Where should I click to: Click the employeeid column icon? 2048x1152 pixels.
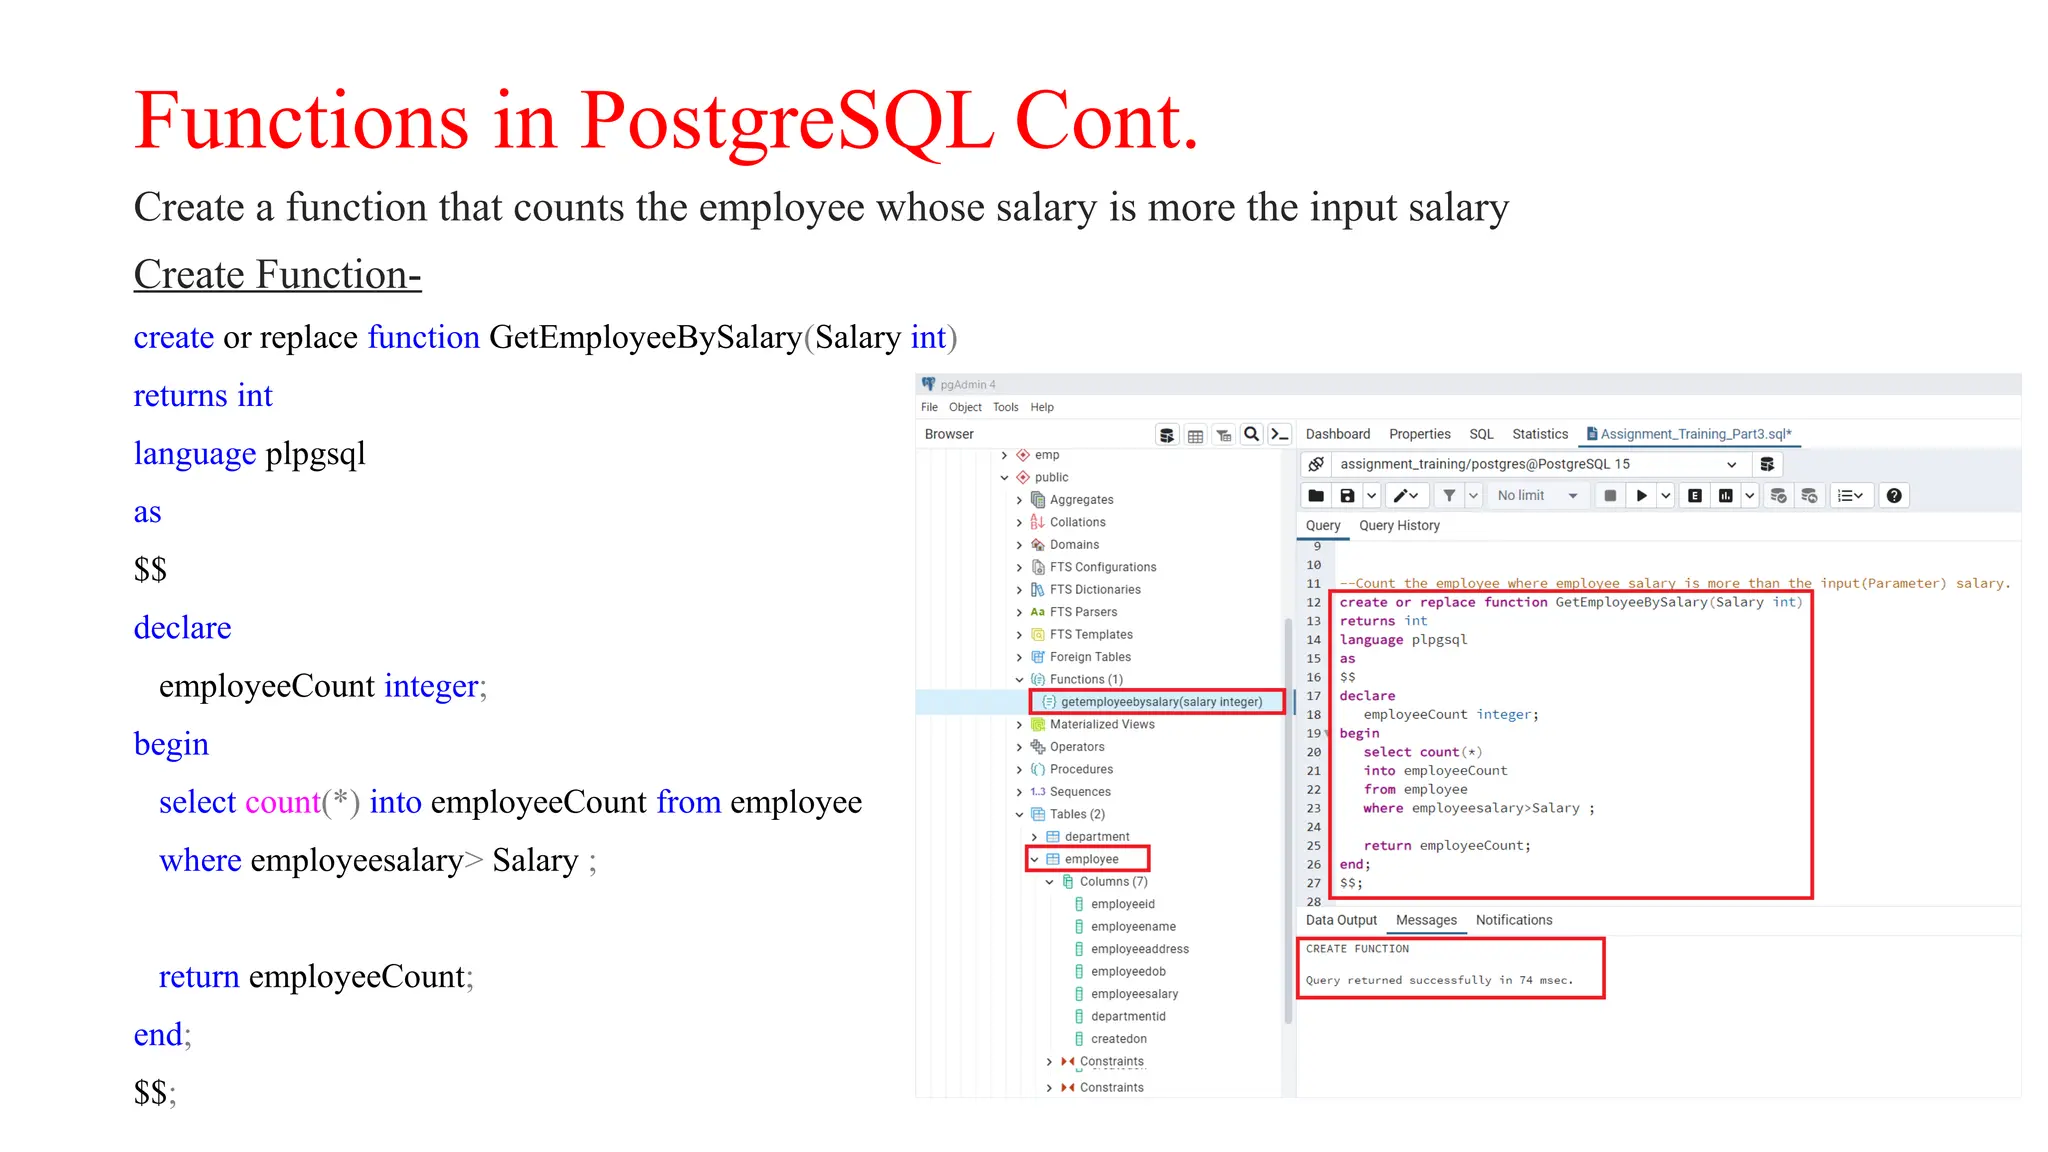click(1079, 904)
